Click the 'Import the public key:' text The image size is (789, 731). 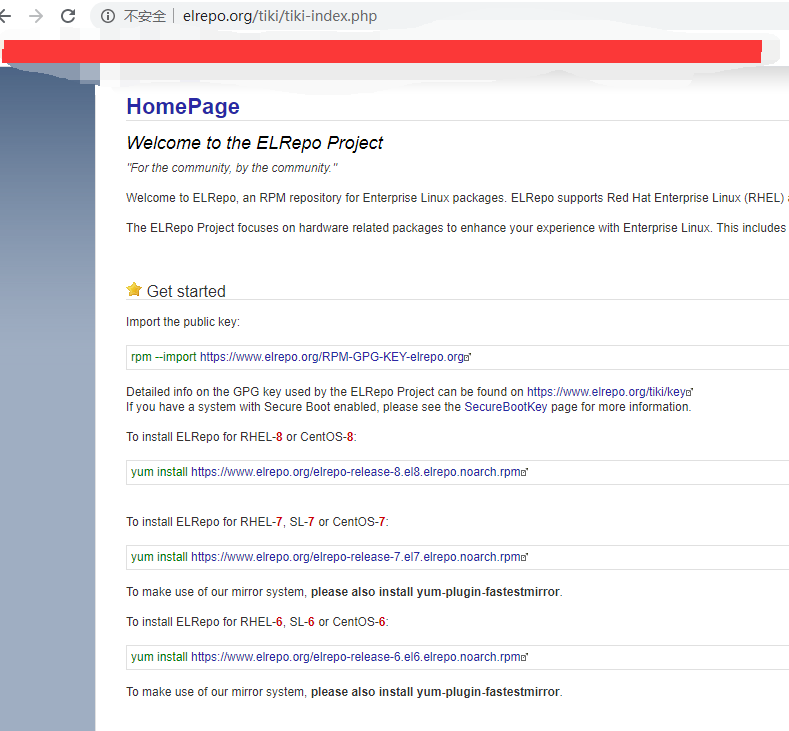point(183,322)
